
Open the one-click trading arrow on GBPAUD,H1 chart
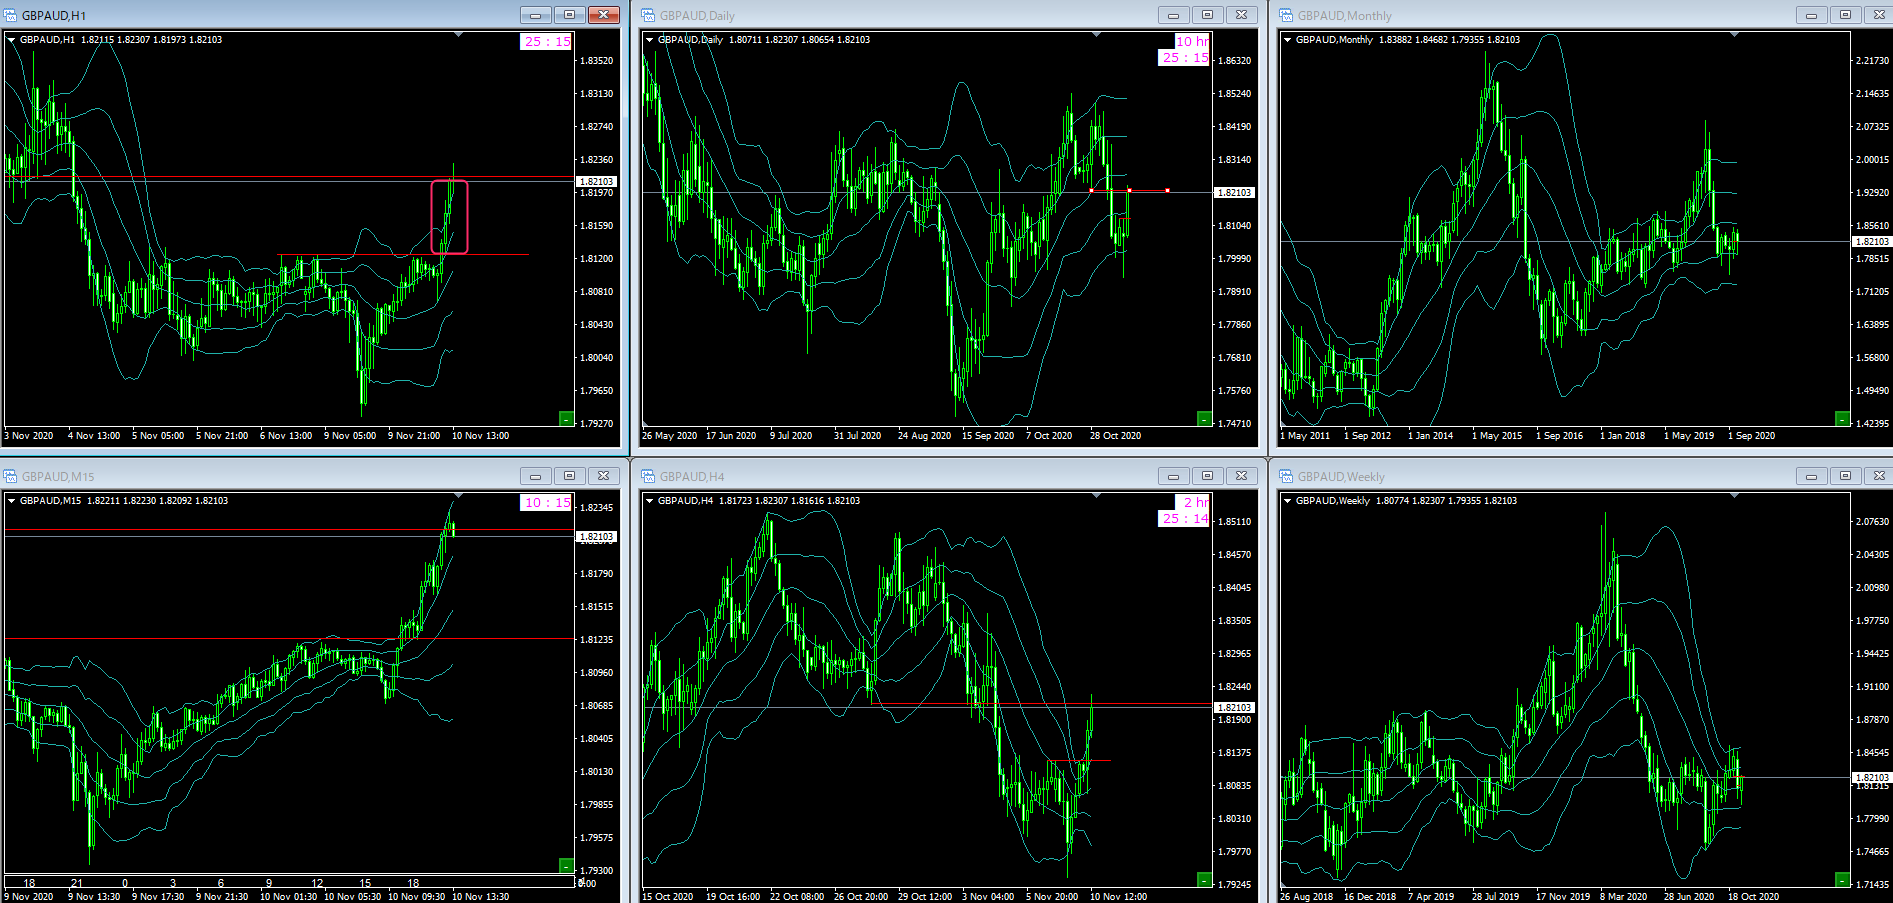[x=12, y=40]
